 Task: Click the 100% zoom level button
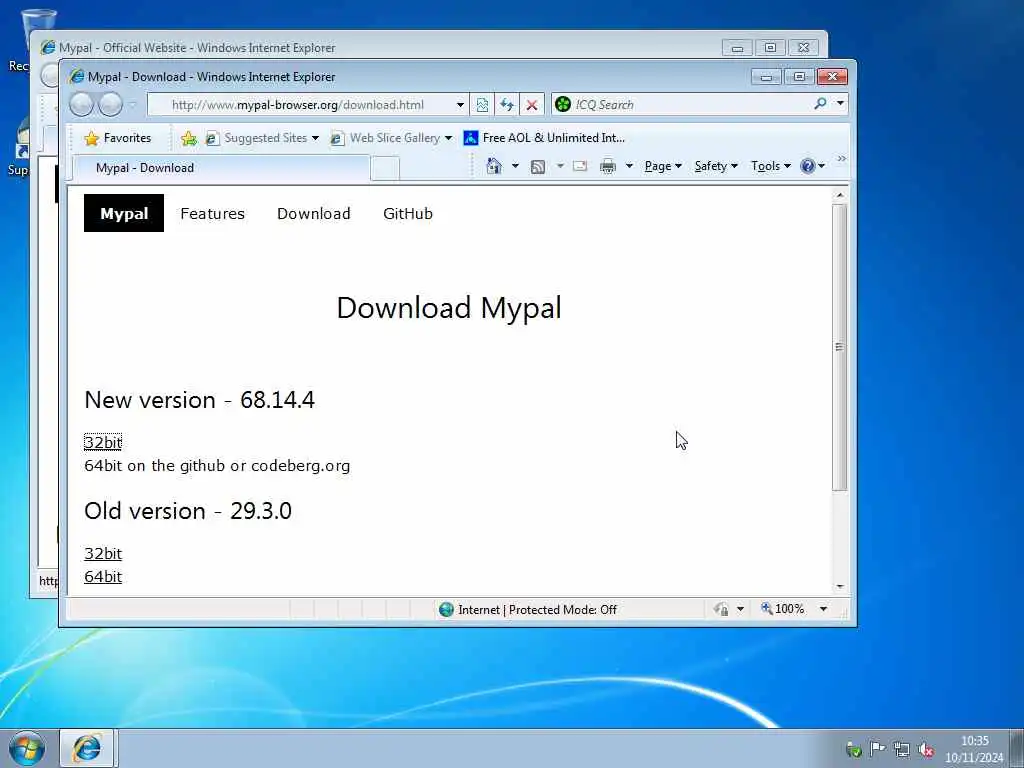click(x=782, y=609)
